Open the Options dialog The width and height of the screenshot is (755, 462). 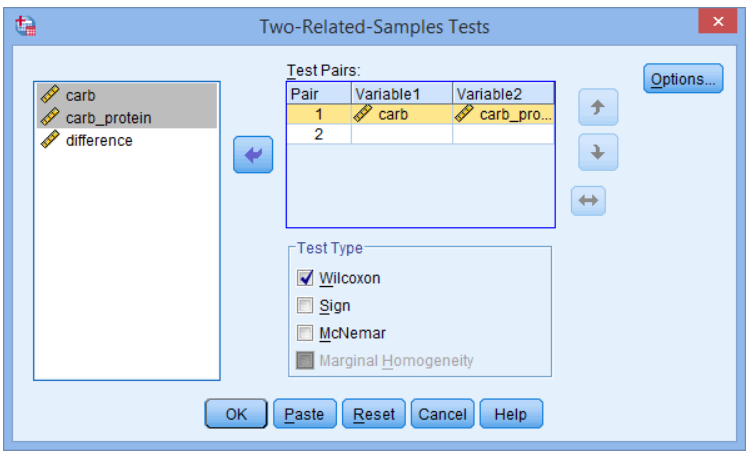tap(683, 79)
